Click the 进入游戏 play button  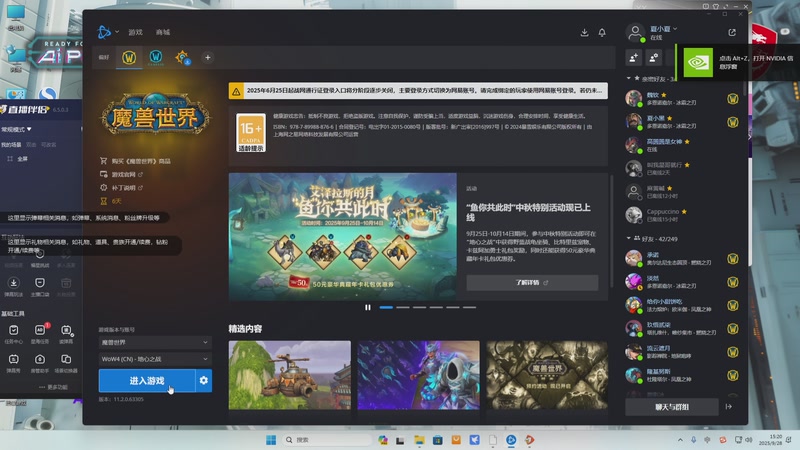147,381
